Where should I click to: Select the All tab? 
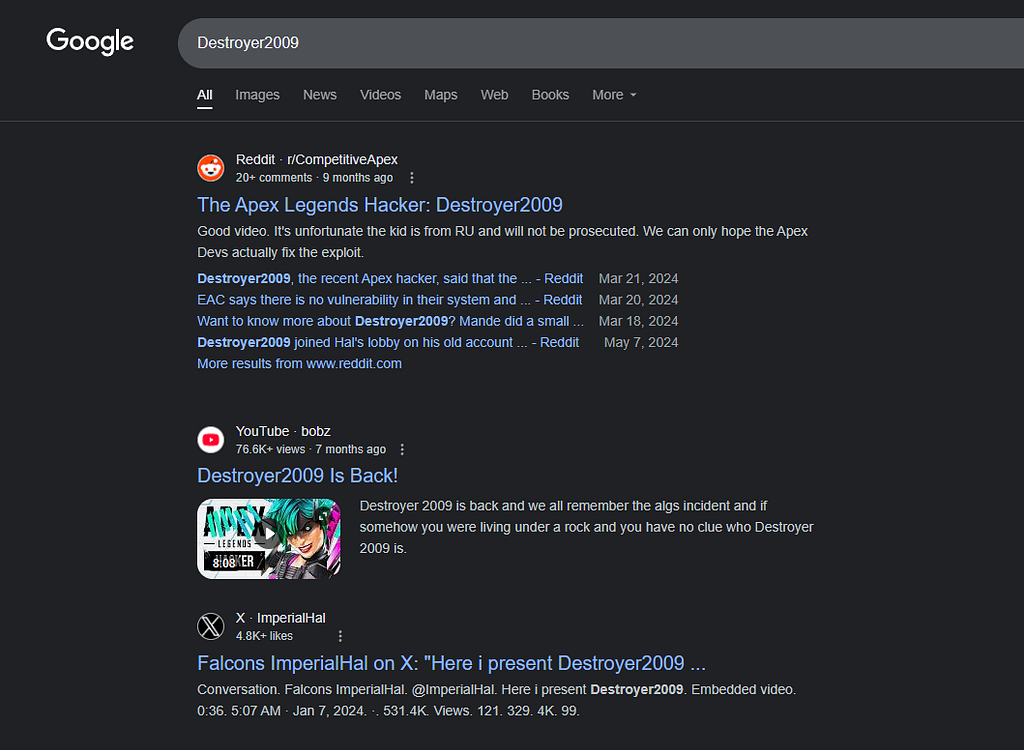[x=204, y=95]
